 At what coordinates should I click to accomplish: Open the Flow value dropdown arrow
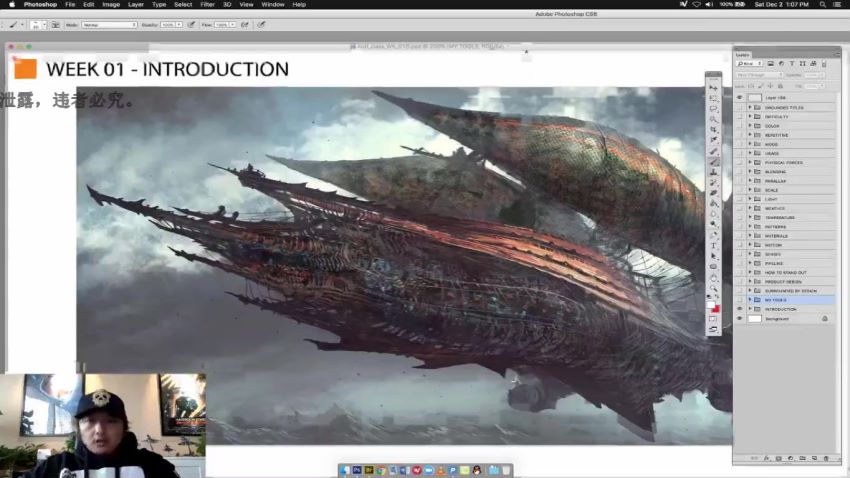(233, 25)
